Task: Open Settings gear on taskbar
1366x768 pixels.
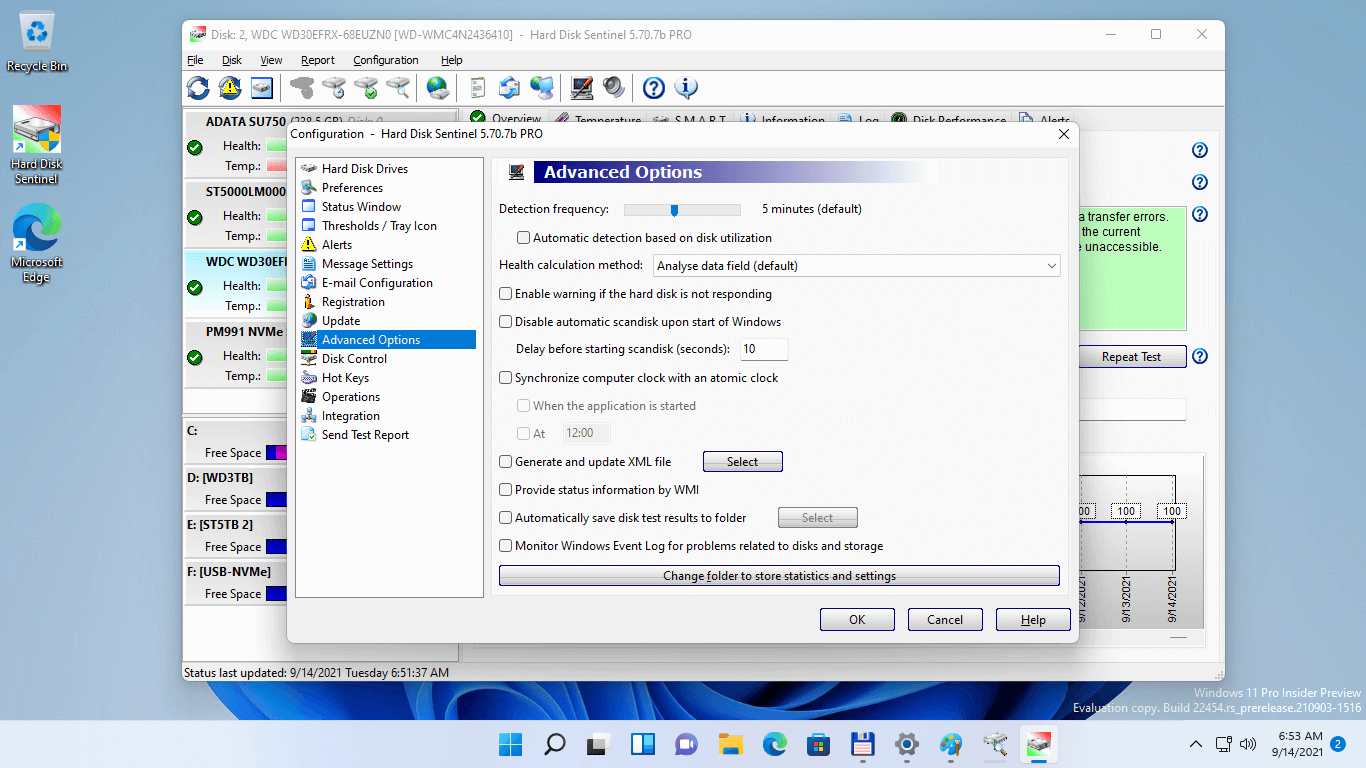Action: click(907, 744)
